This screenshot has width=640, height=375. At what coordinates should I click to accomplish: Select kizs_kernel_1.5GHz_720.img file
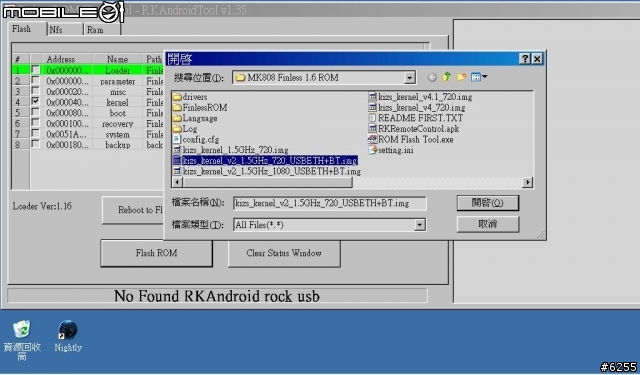[x=231, y=150]
